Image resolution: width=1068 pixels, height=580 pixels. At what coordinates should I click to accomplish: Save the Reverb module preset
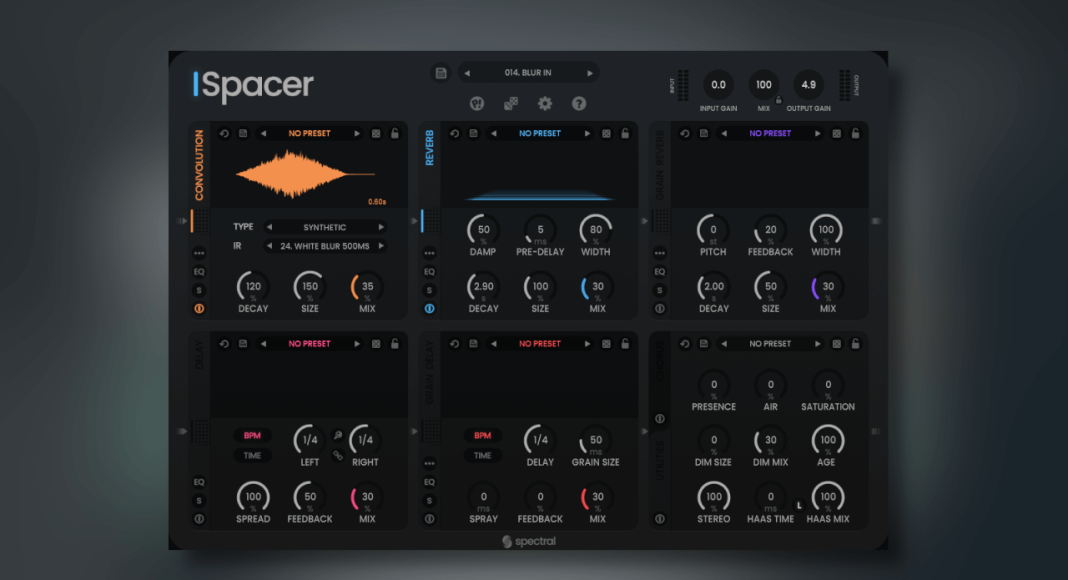click(473, 133)
